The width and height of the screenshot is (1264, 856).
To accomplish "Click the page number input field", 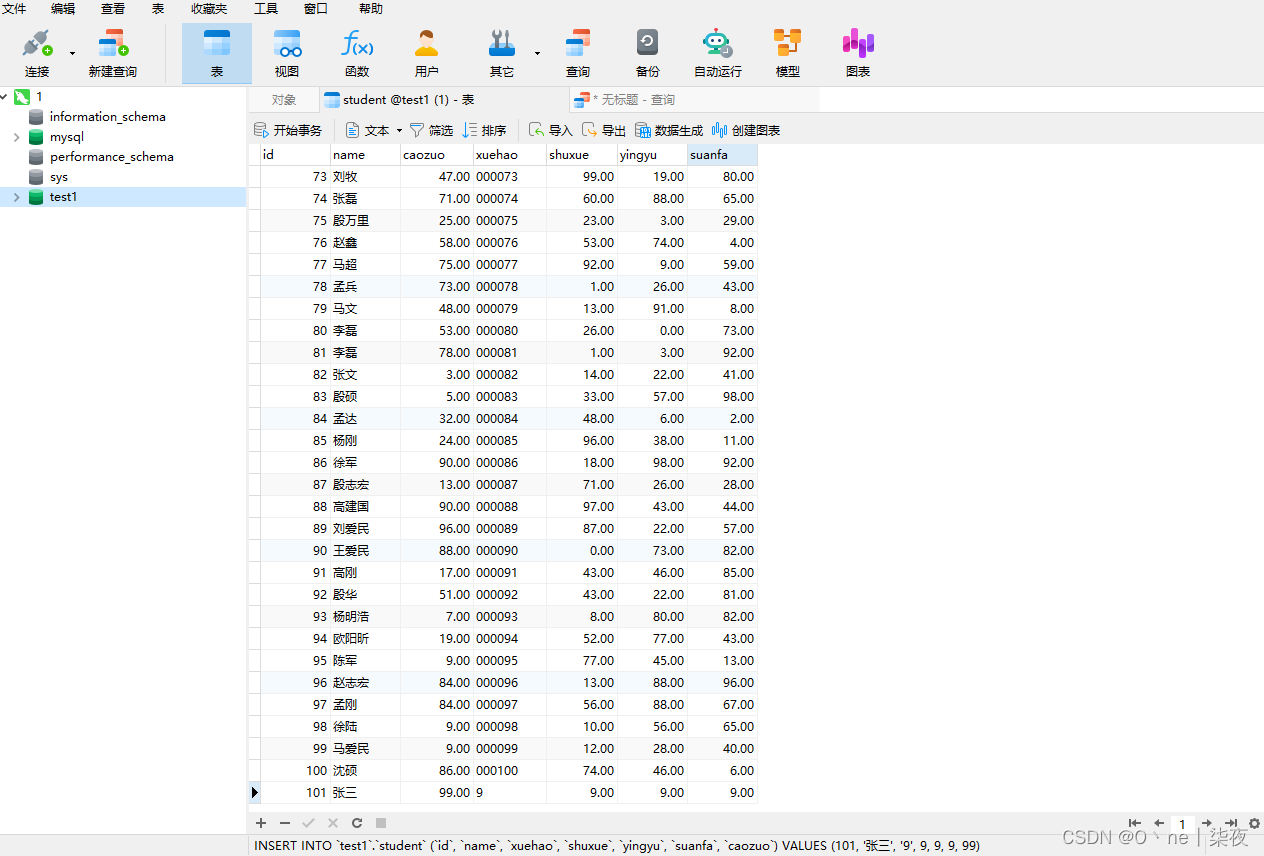I will pos(1182,824).
